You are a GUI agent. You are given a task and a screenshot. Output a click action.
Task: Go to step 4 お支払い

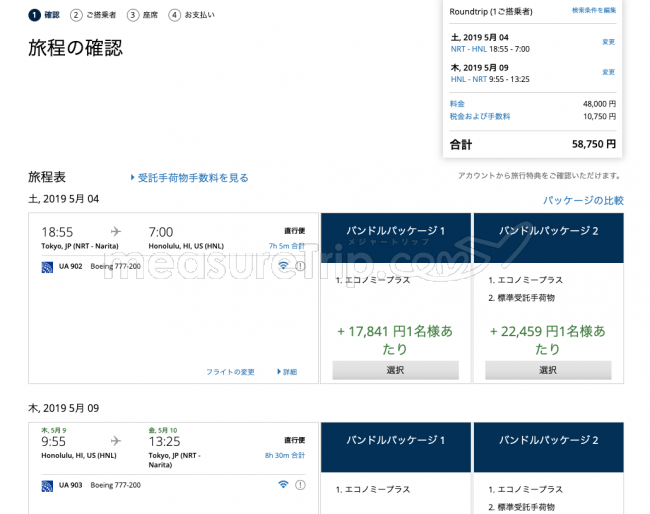192,15
